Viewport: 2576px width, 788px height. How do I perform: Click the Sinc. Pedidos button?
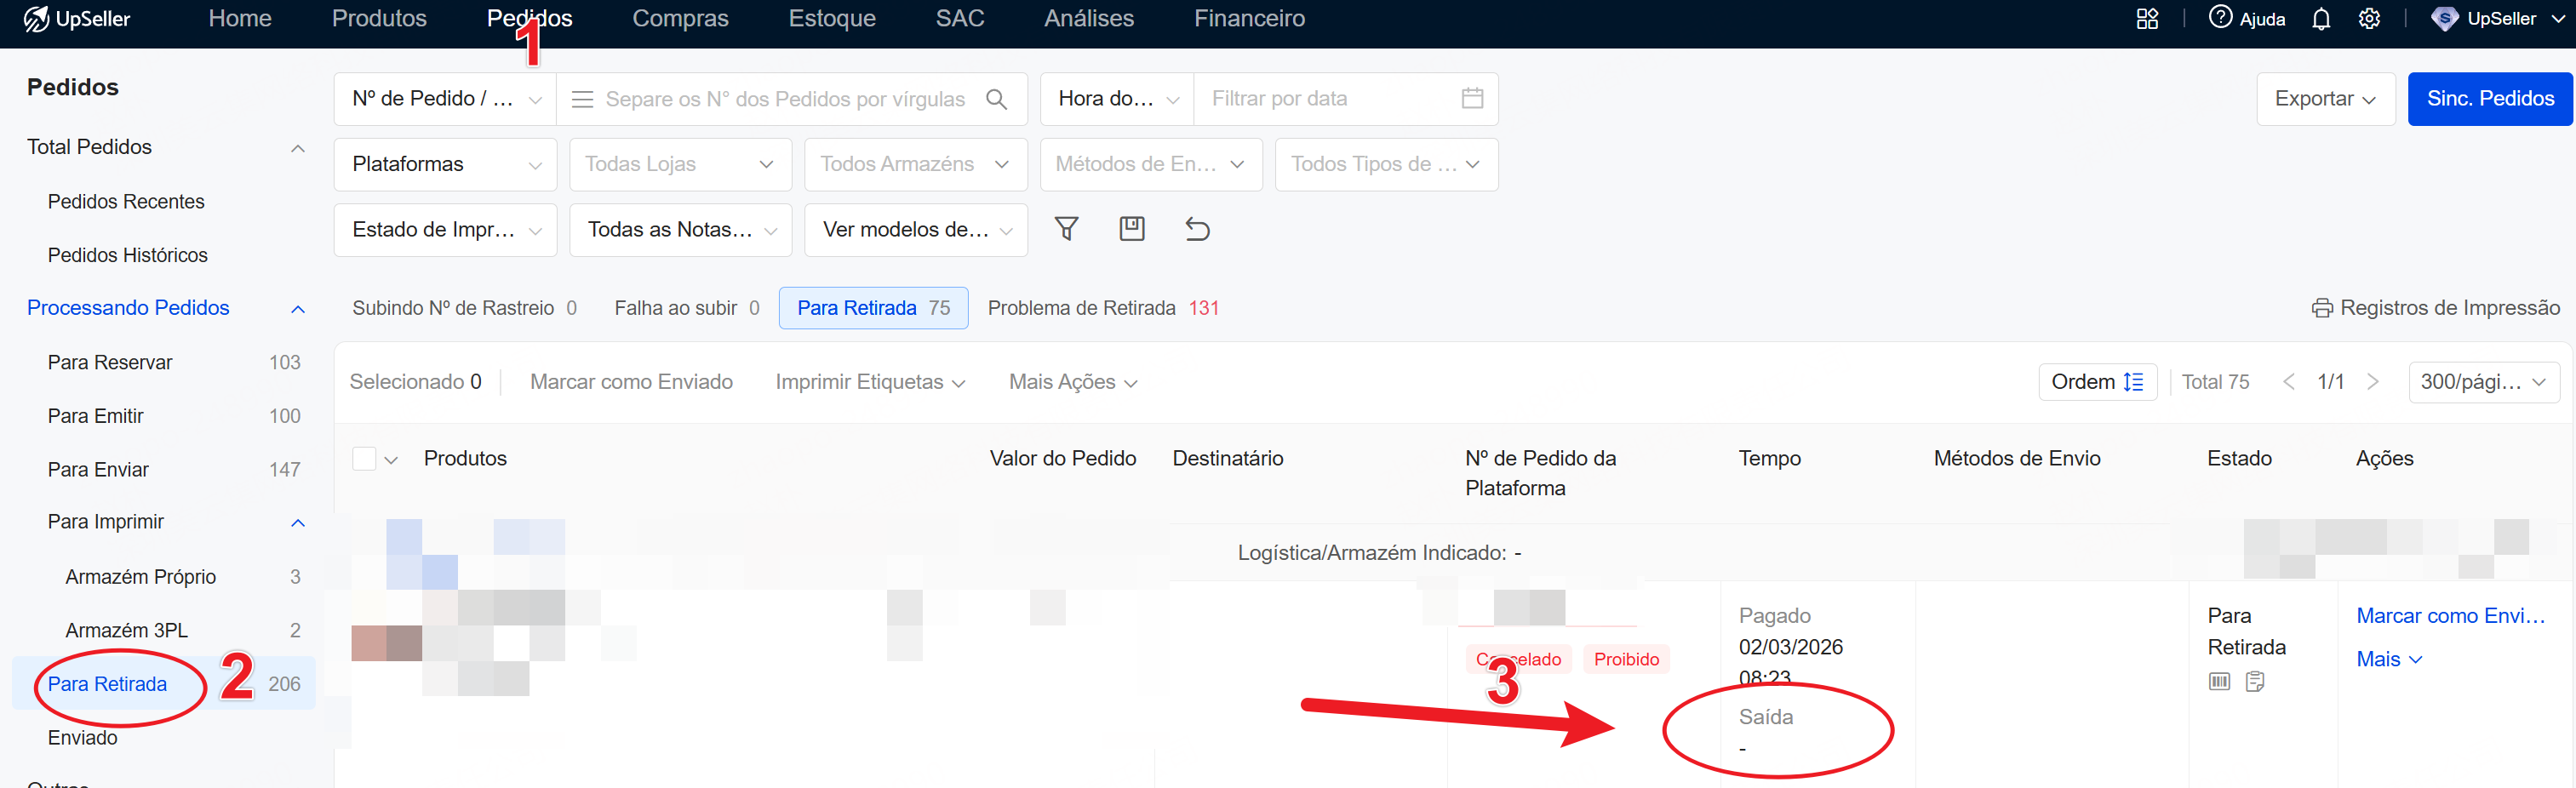pyautogui.click(x=2490, y=99)
